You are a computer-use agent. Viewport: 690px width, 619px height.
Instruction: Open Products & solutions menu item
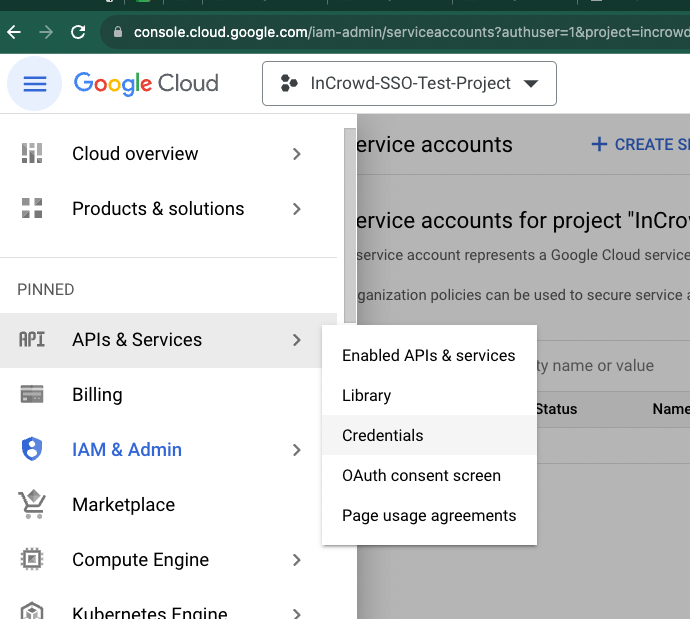click(168, 209)
